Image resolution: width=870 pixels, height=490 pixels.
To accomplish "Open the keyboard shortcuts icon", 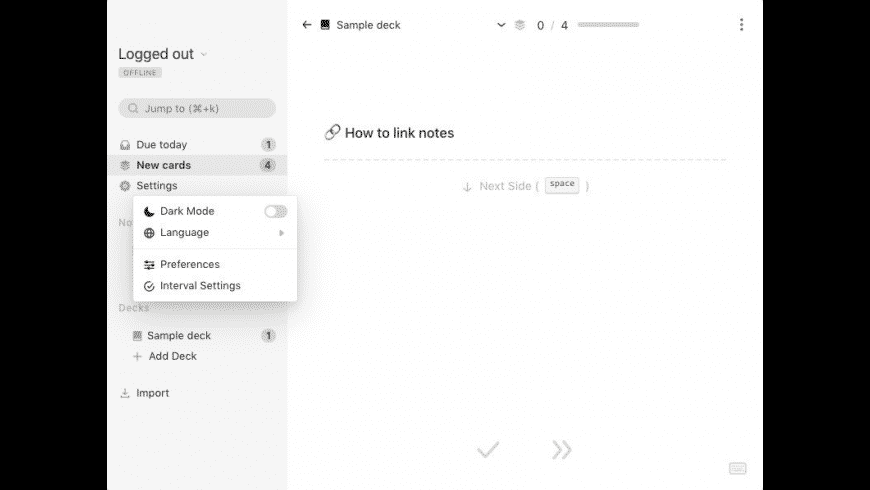I will [737, 468].
